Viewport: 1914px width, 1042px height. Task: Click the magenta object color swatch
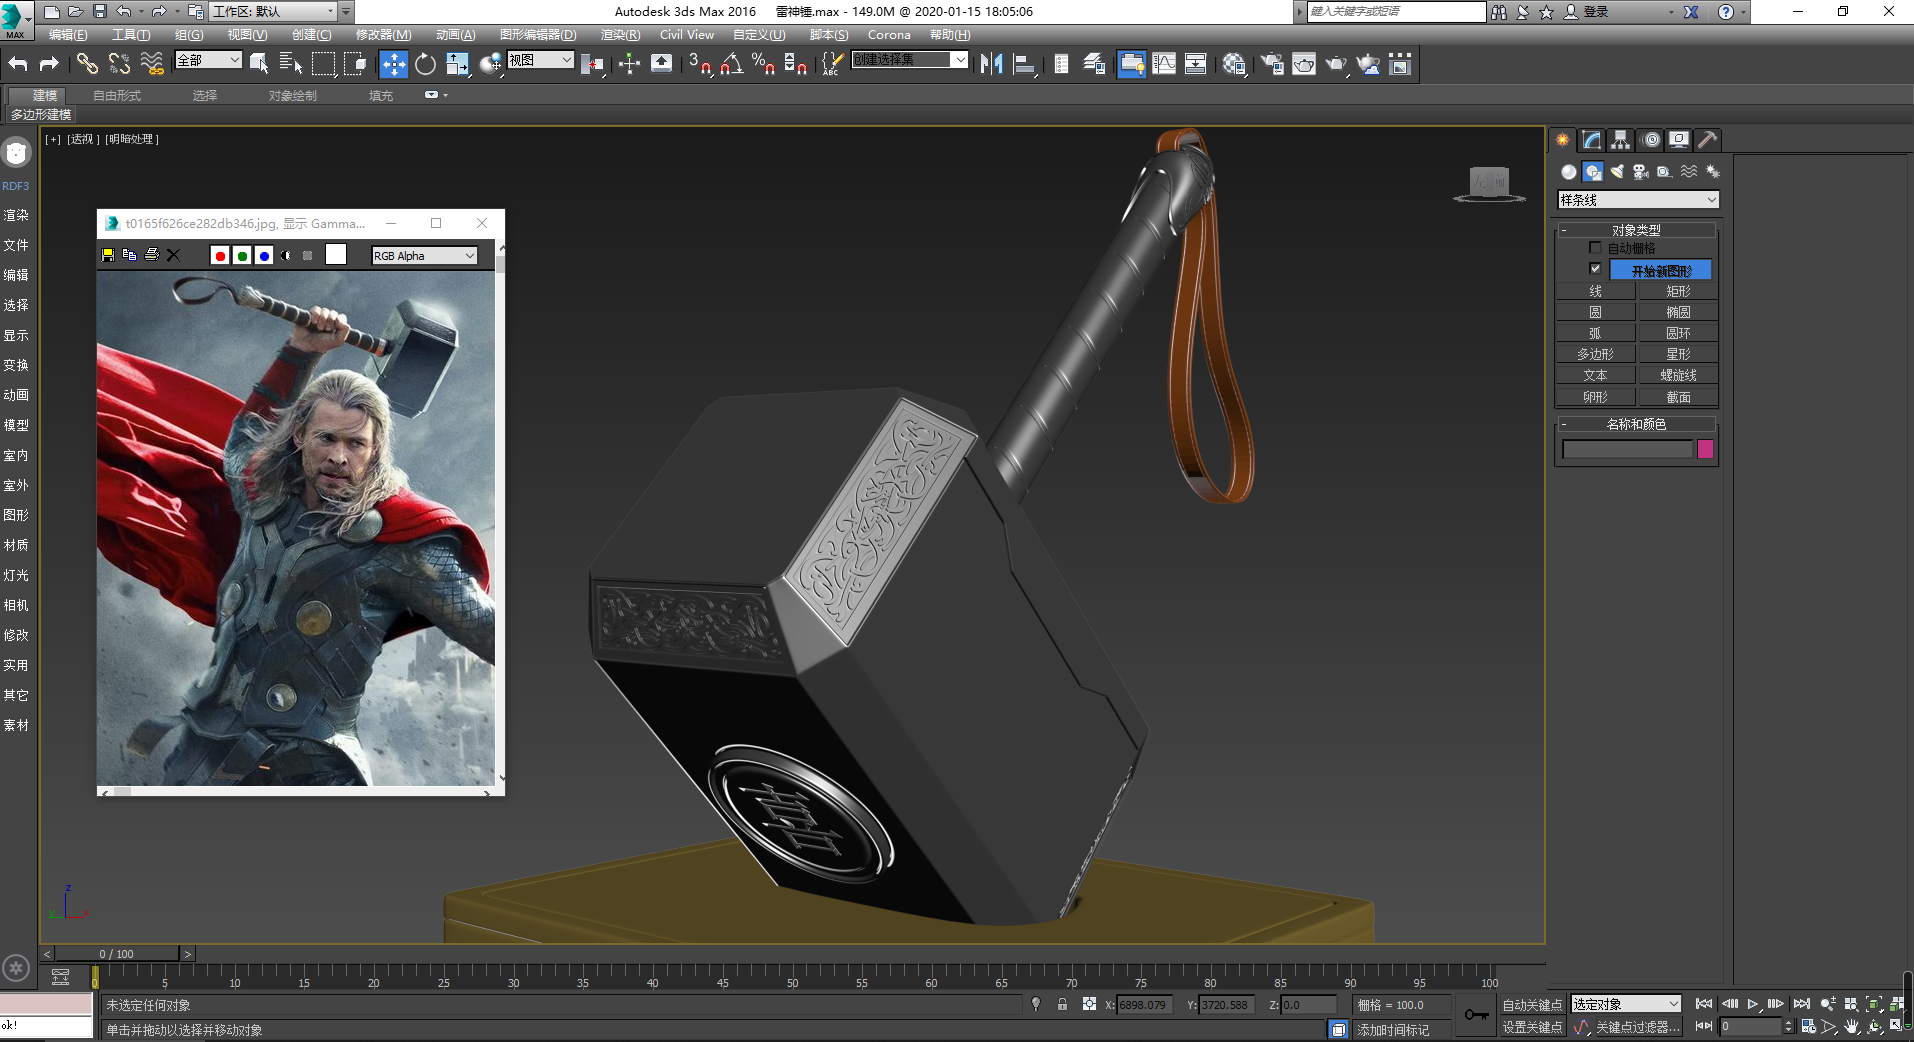click(x=1706, y=449)
